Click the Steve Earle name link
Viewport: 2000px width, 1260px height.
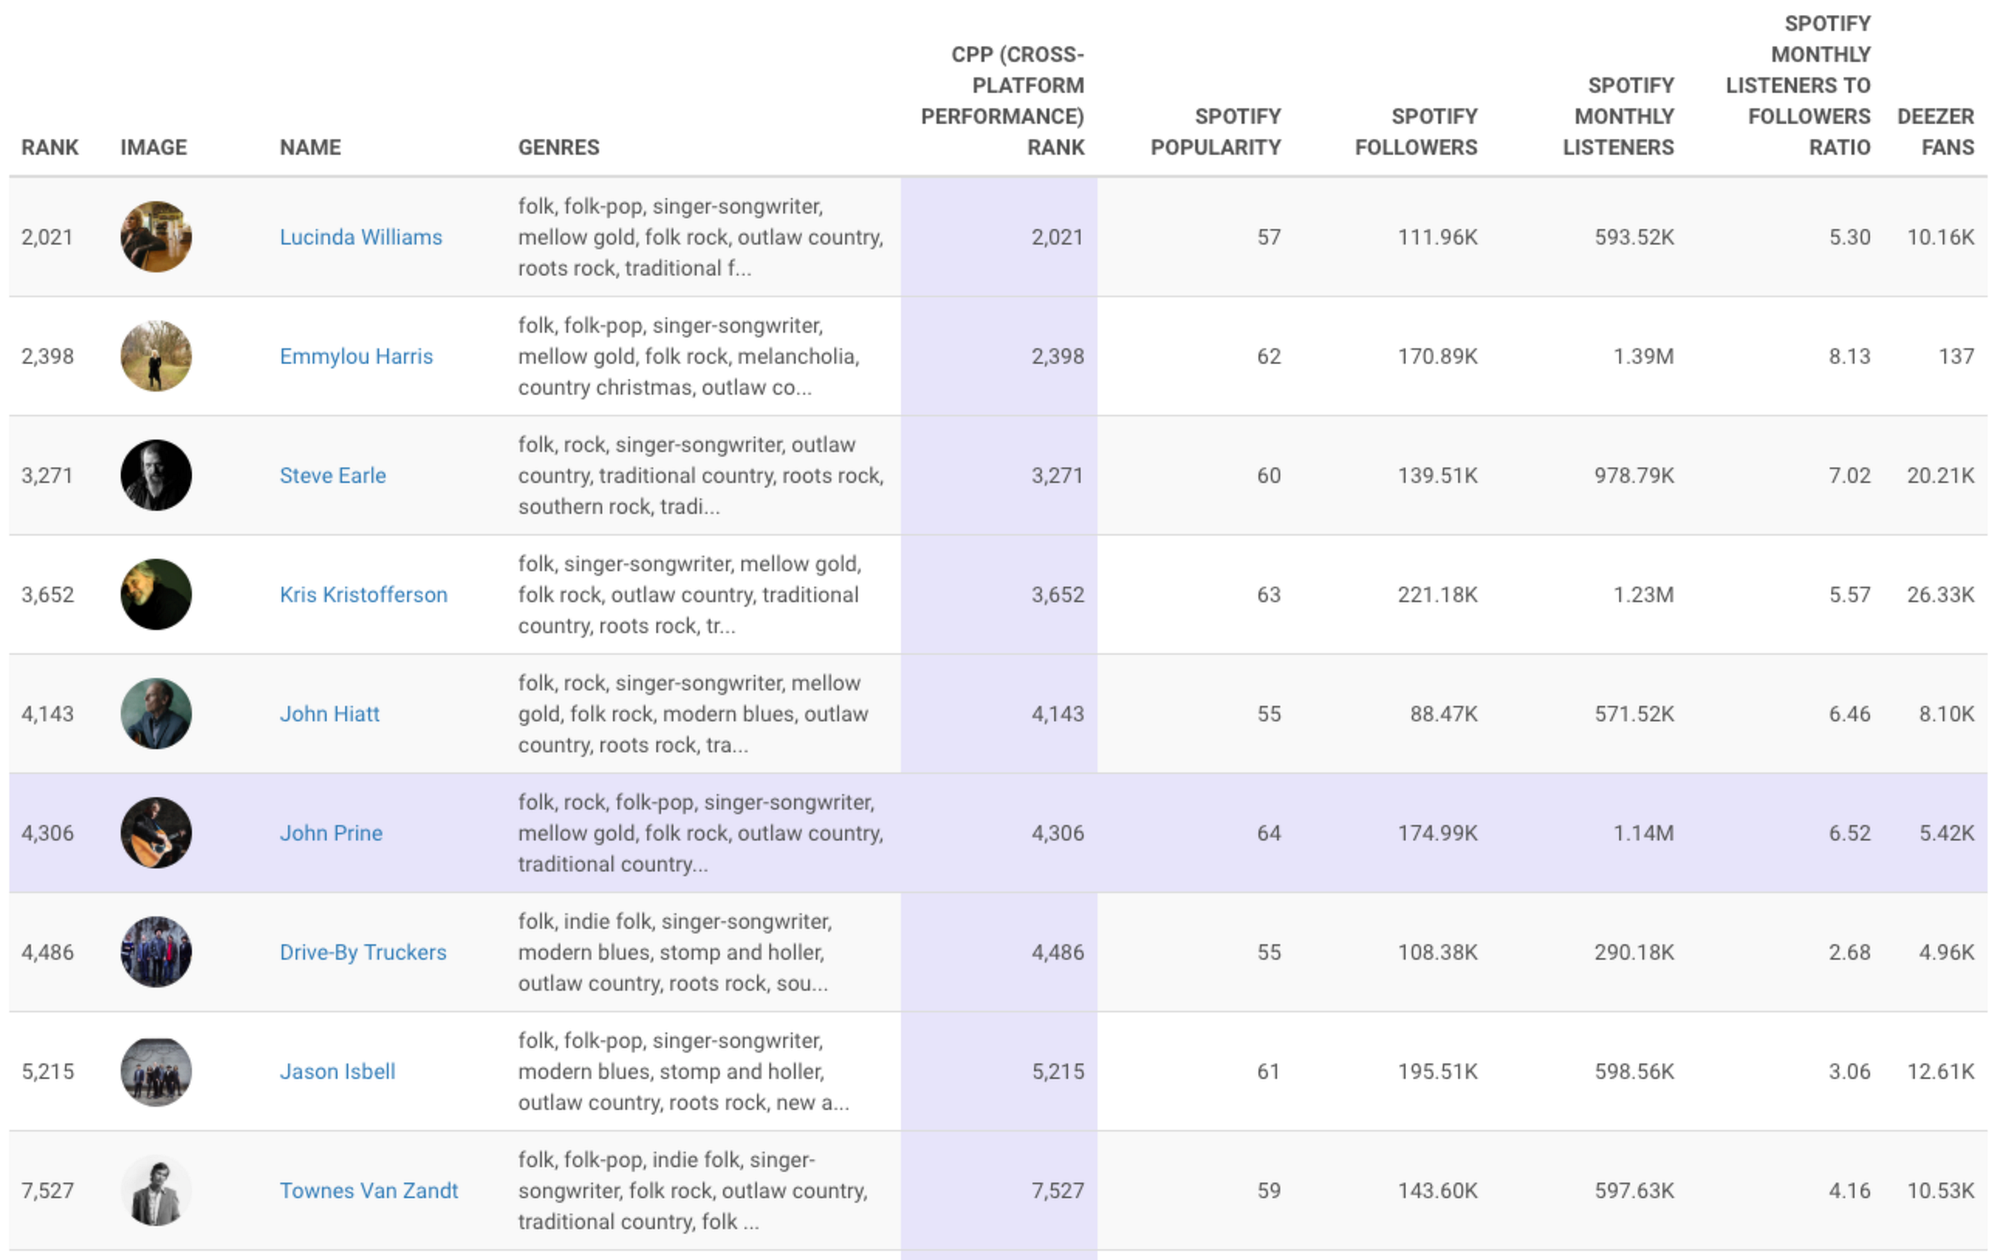click(332, 475)
